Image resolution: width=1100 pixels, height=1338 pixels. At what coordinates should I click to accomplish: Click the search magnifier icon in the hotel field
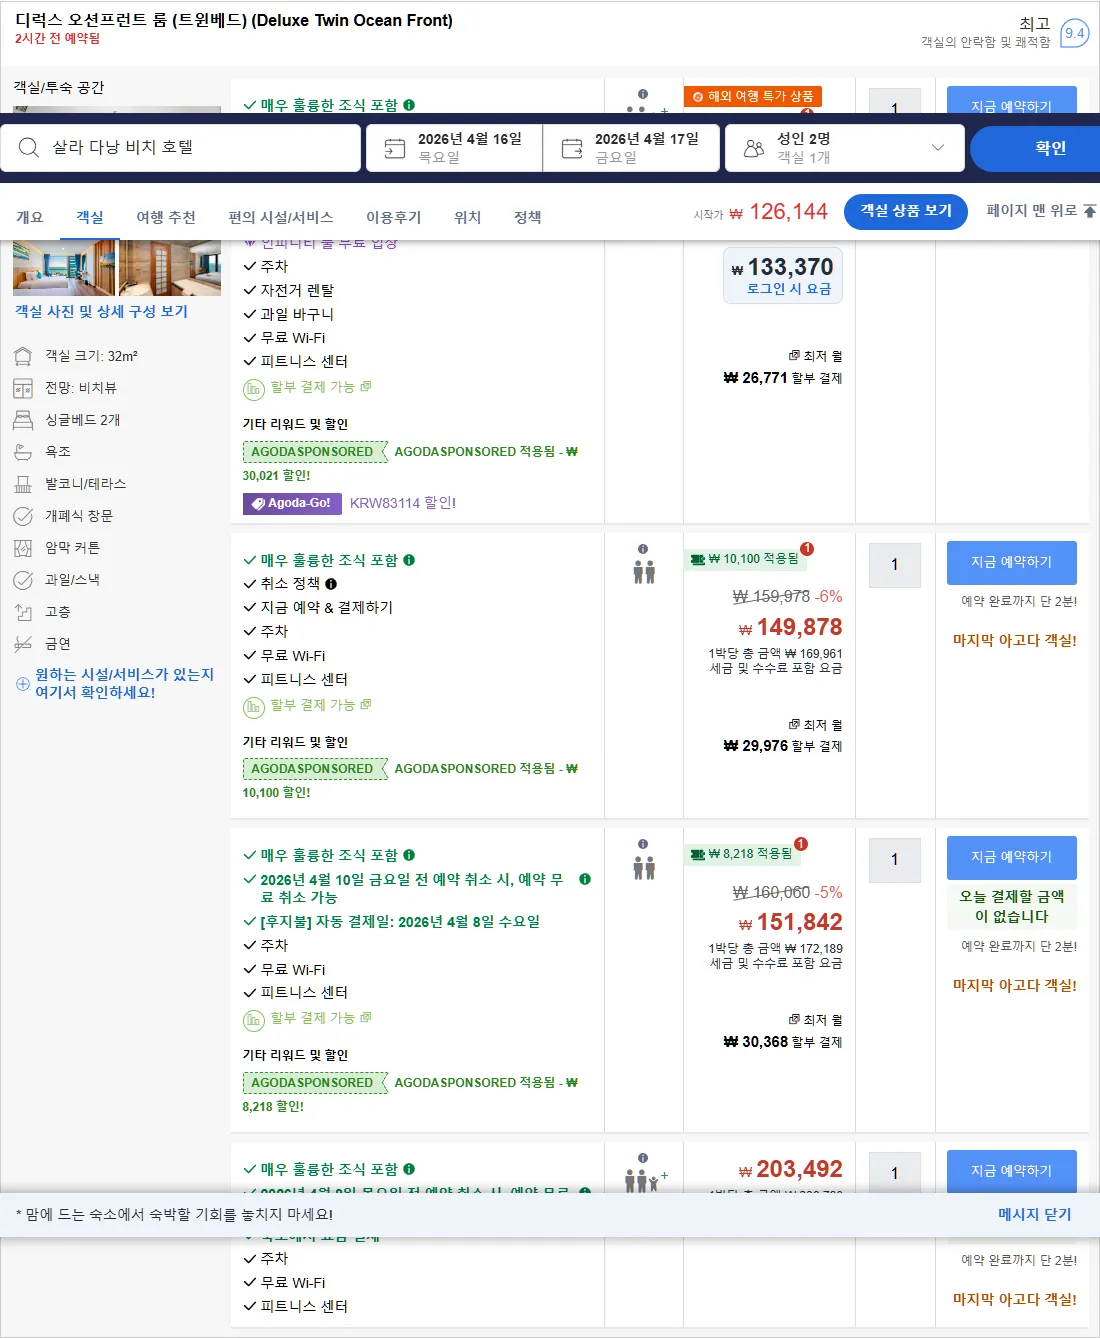pyautogui.click(x=29, y=148)
